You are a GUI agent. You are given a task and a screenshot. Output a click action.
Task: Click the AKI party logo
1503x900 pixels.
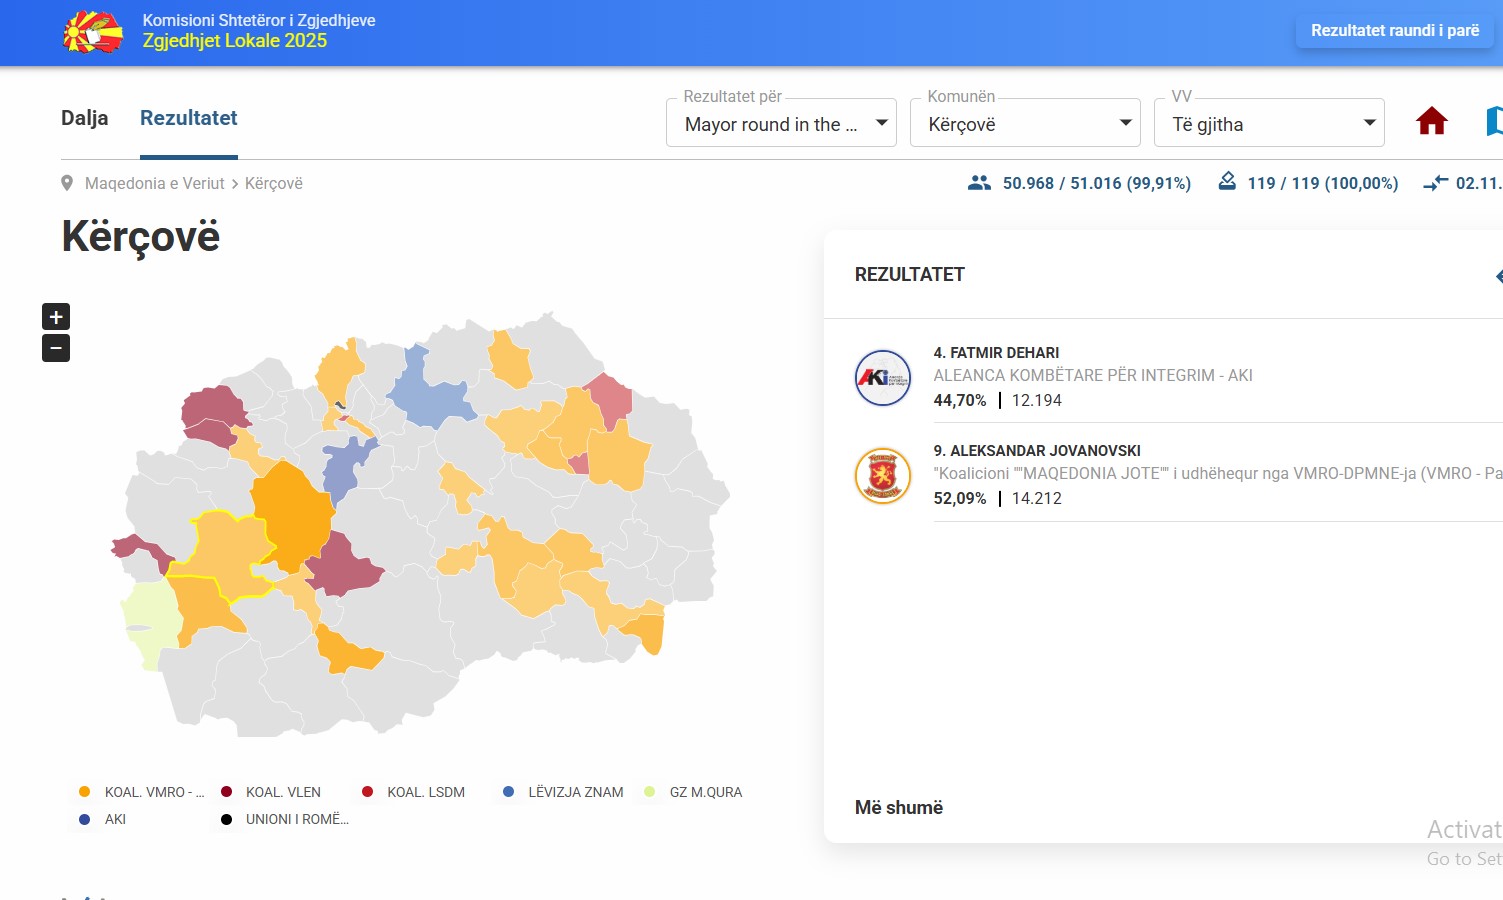click(882, 378)
